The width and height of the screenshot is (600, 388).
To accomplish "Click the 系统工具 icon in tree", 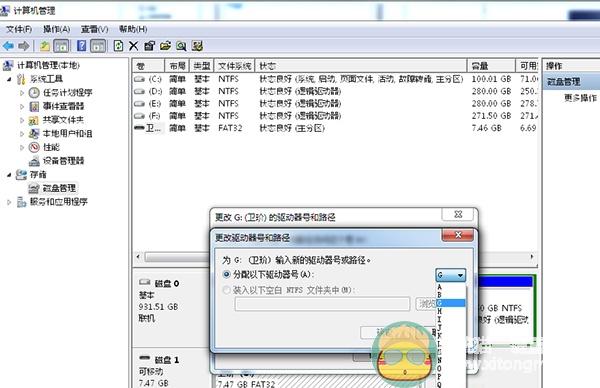I will coord(21,79).
